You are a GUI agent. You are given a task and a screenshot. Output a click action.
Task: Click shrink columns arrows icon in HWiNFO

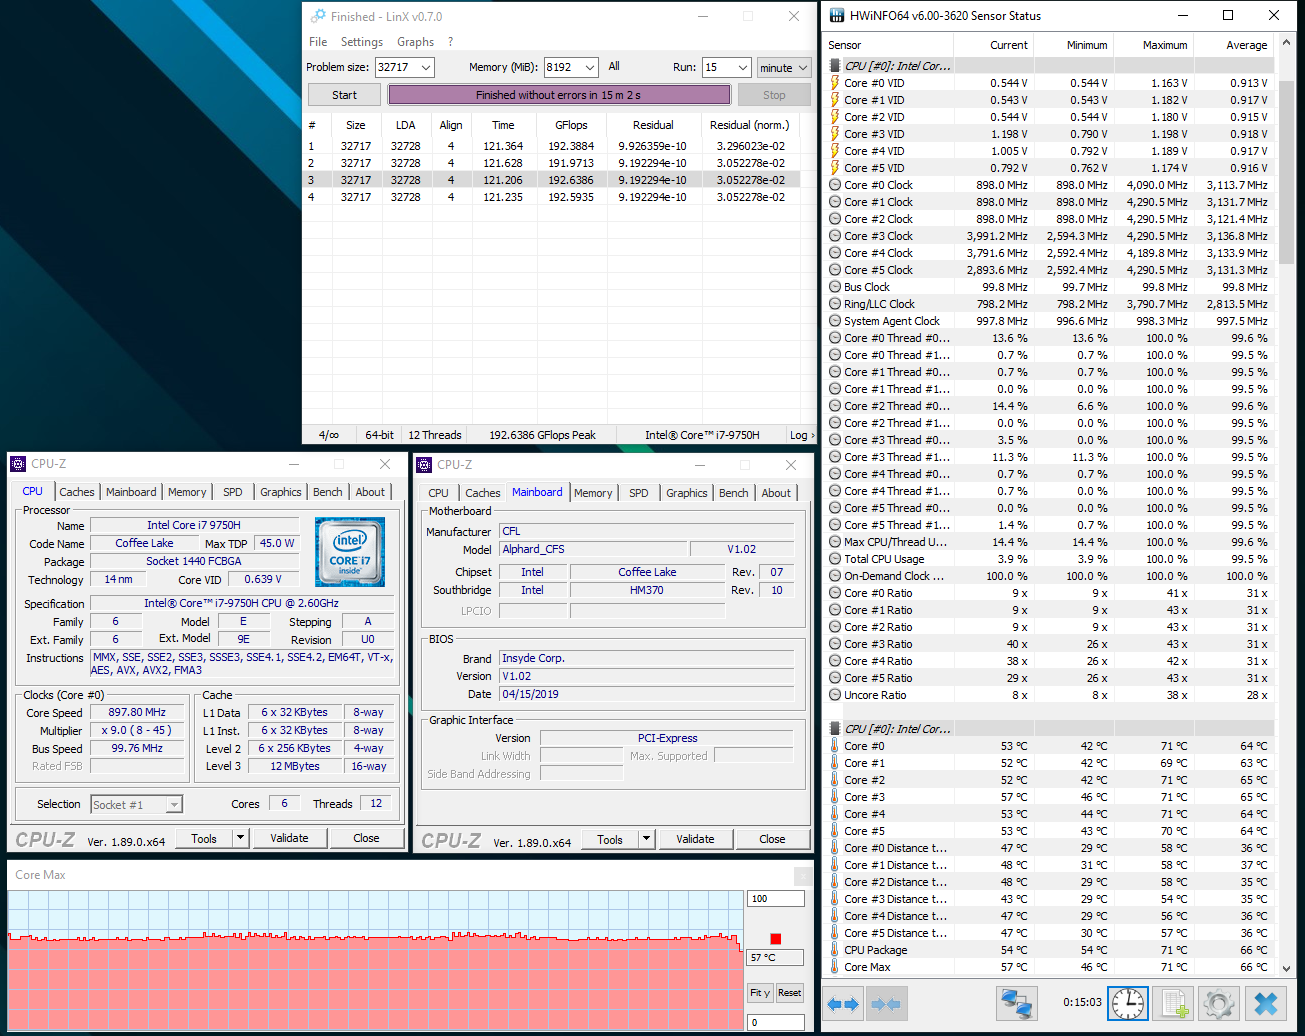click(x=887, y=1003)
